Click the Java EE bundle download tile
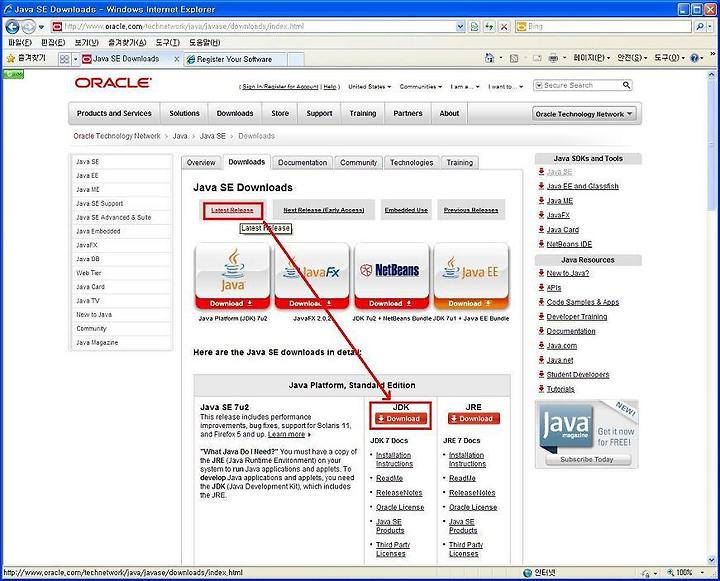Screen dimensions: 720x581 (x=471, y=277)
